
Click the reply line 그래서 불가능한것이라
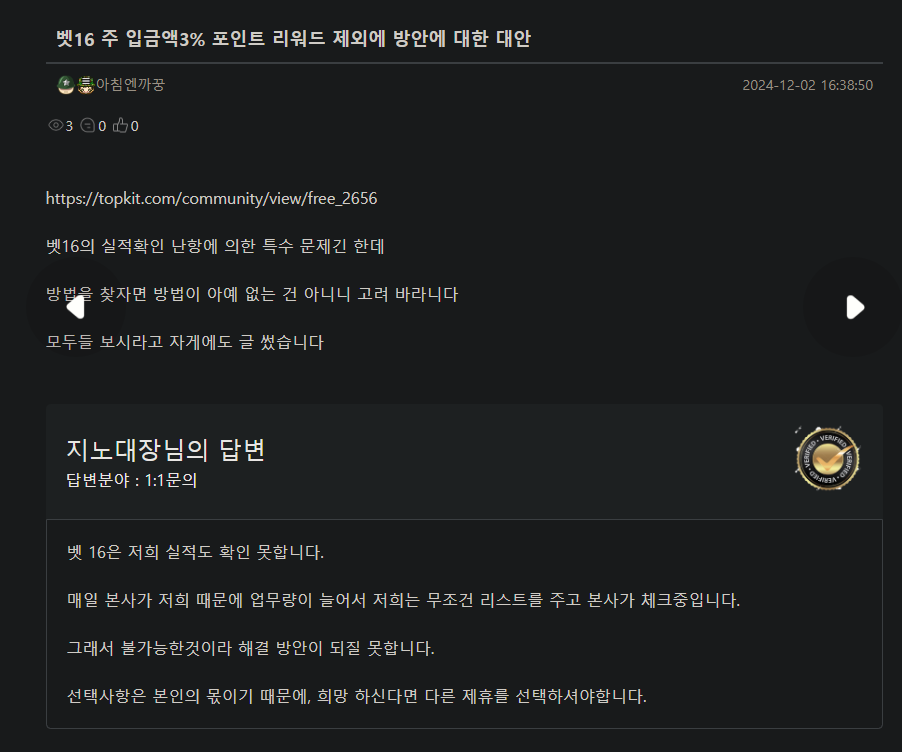pos(251,648)
